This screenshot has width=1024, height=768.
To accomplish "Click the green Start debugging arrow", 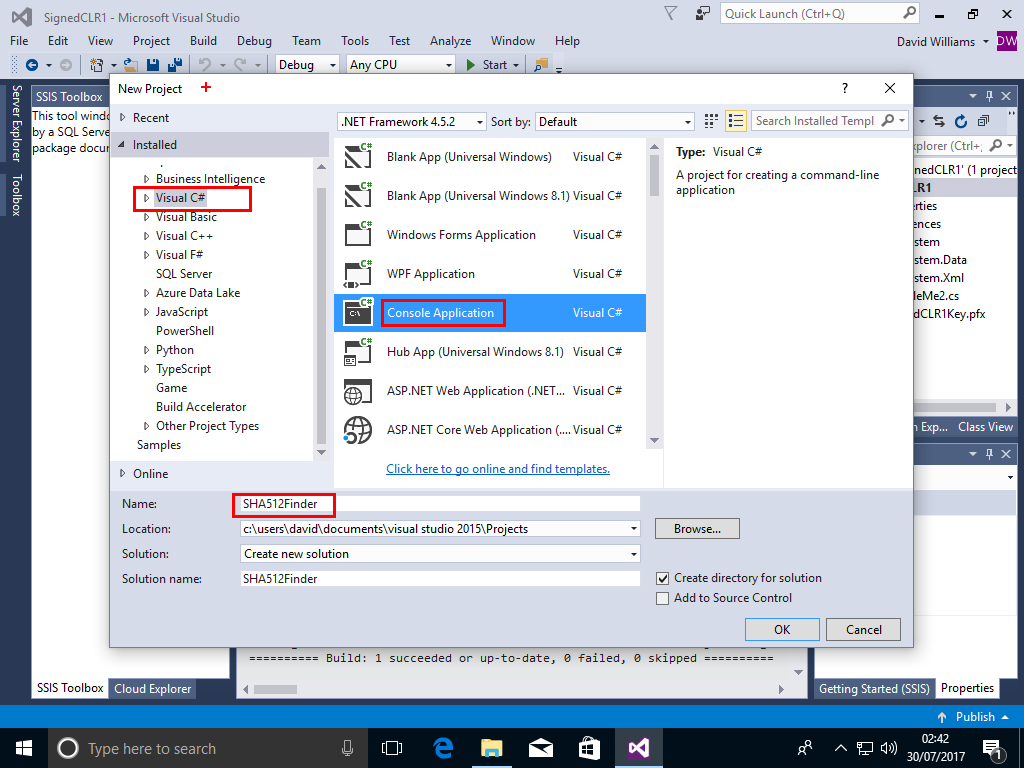I will point(472,65).
